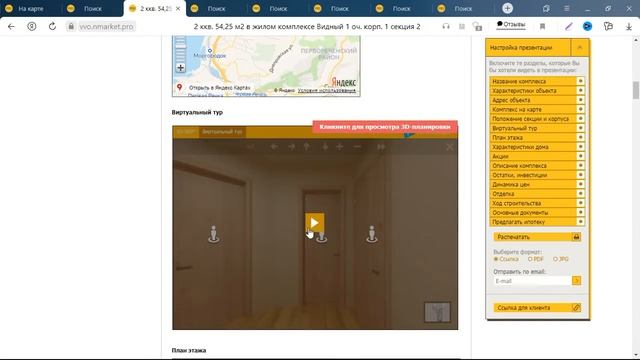
Task: Click Ссылка для клиента button
Action: point(537,308)
